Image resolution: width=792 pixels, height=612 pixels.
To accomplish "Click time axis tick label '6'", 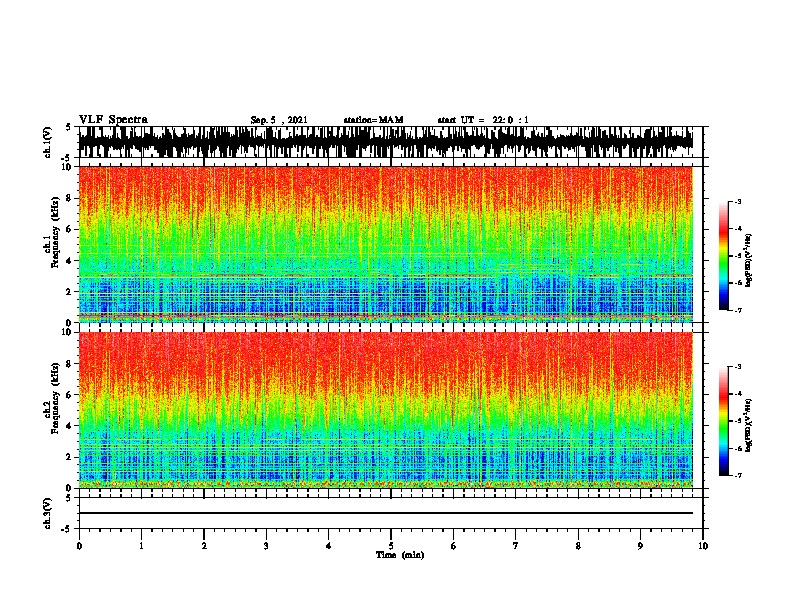I will coord(453,546).
